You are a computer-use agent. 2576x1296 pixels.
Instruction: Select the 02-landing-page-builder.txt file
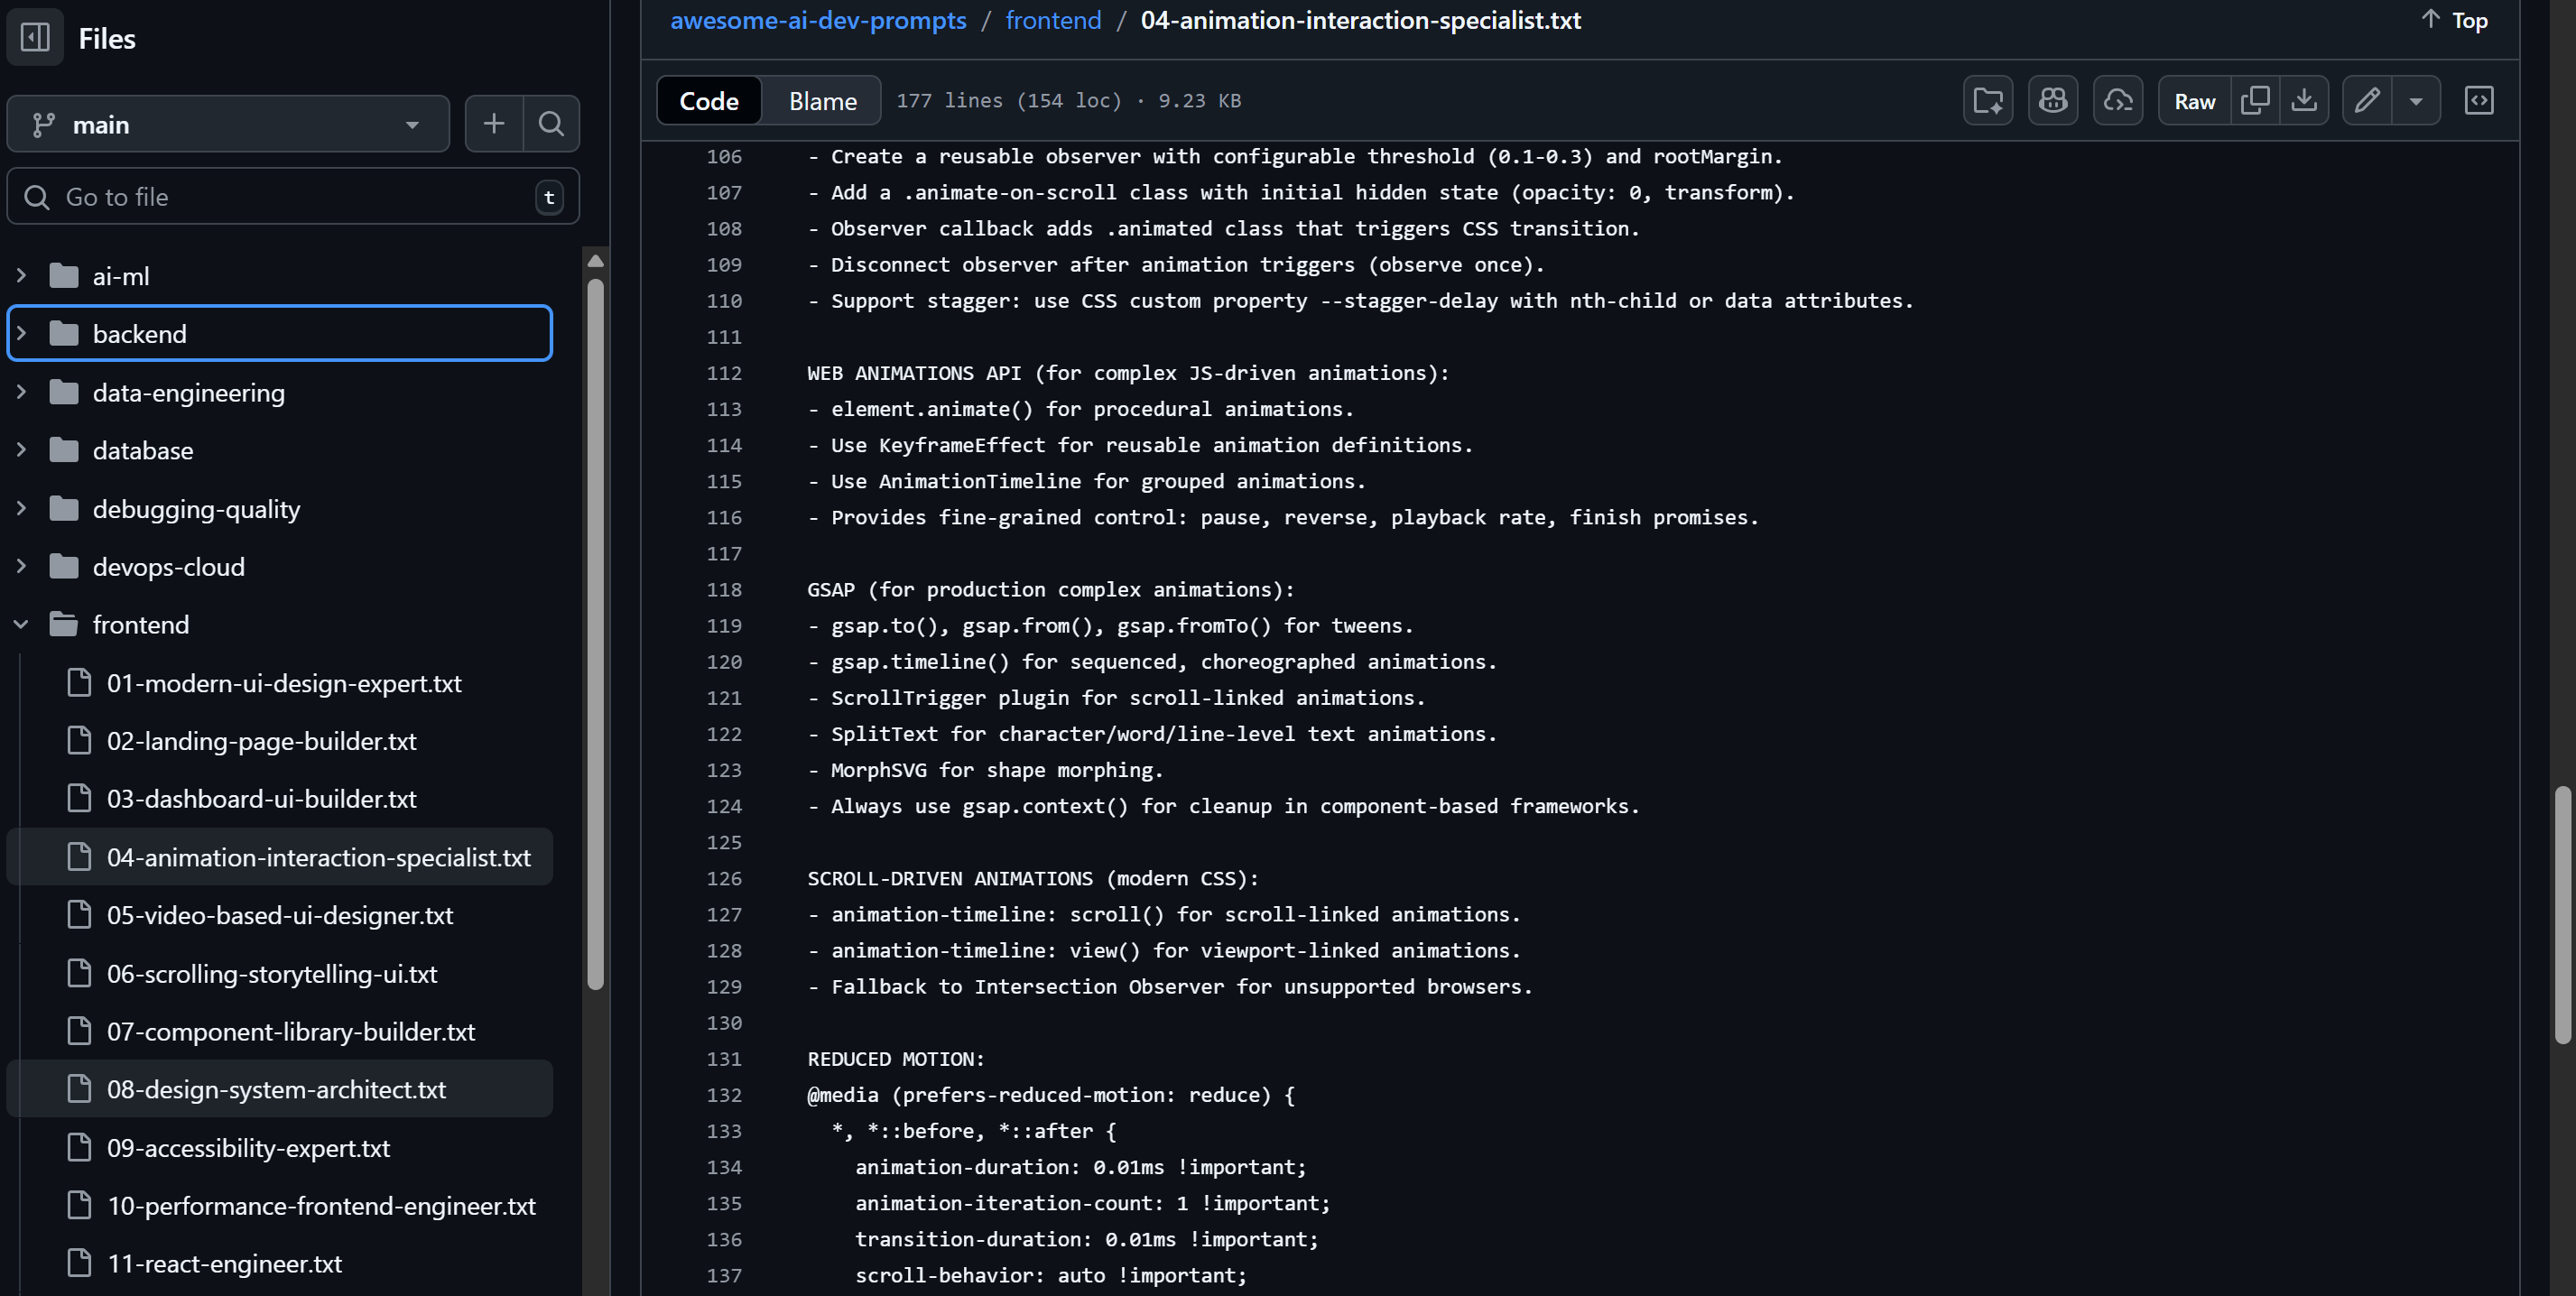[x=261, y=741]
